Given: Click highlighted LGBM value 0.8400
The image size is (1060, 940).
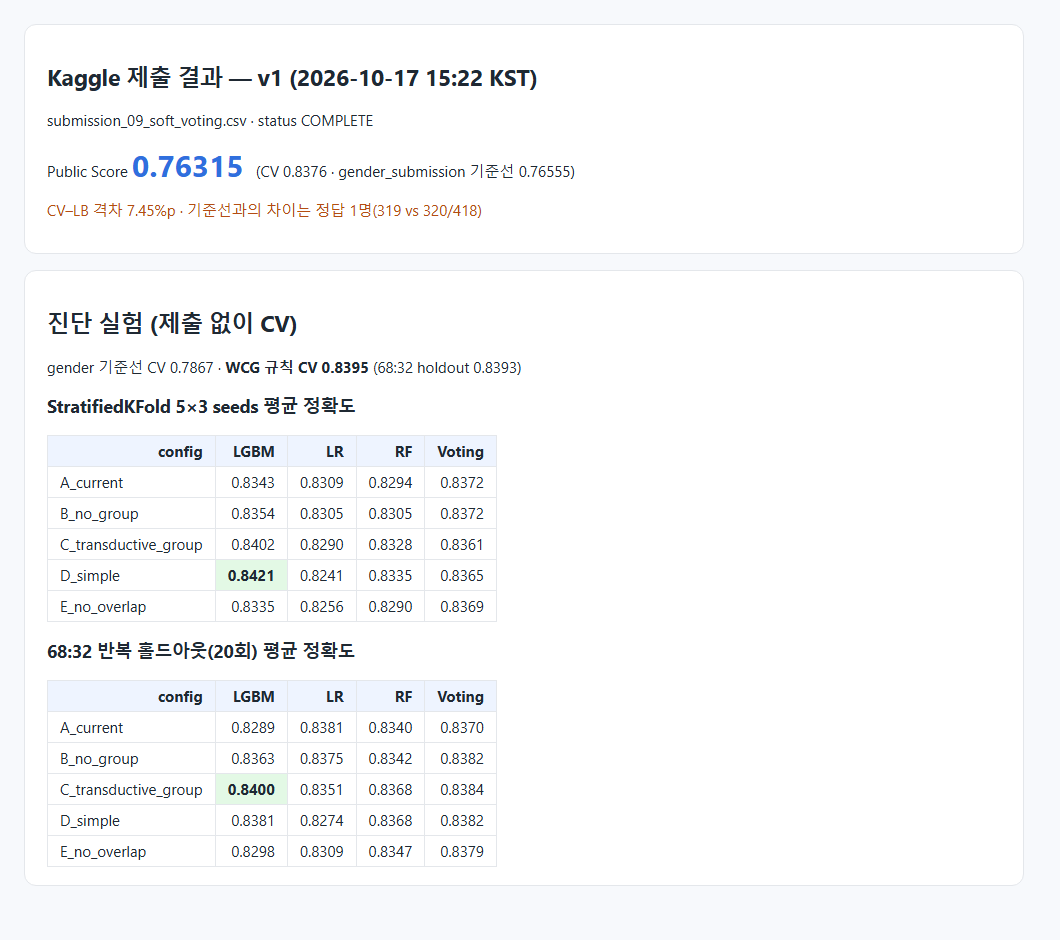Looking at the screenshot, I should tap(251, 790).
